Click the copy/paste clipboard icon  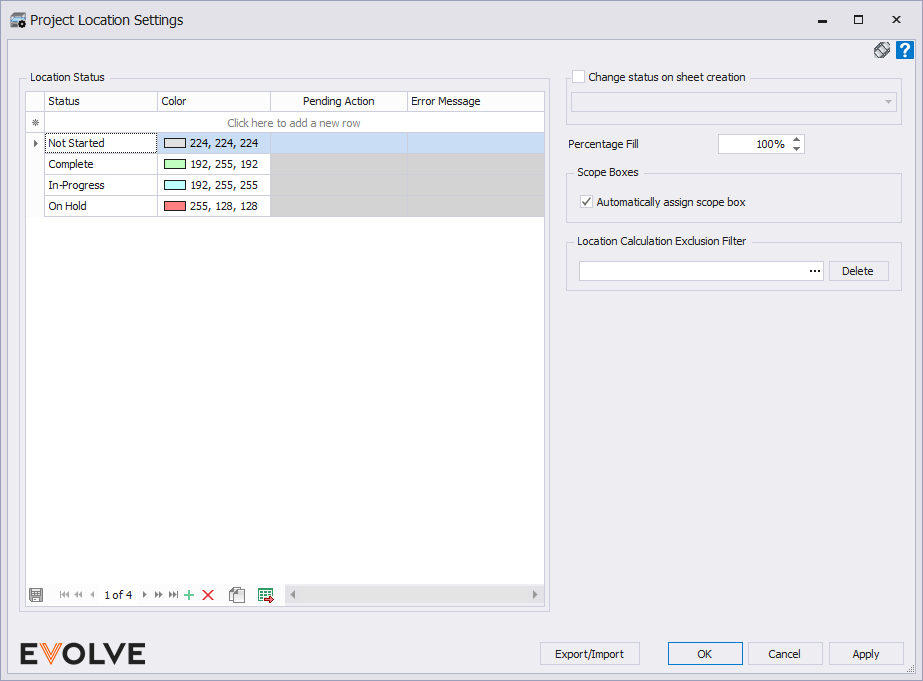pos(237,594)
